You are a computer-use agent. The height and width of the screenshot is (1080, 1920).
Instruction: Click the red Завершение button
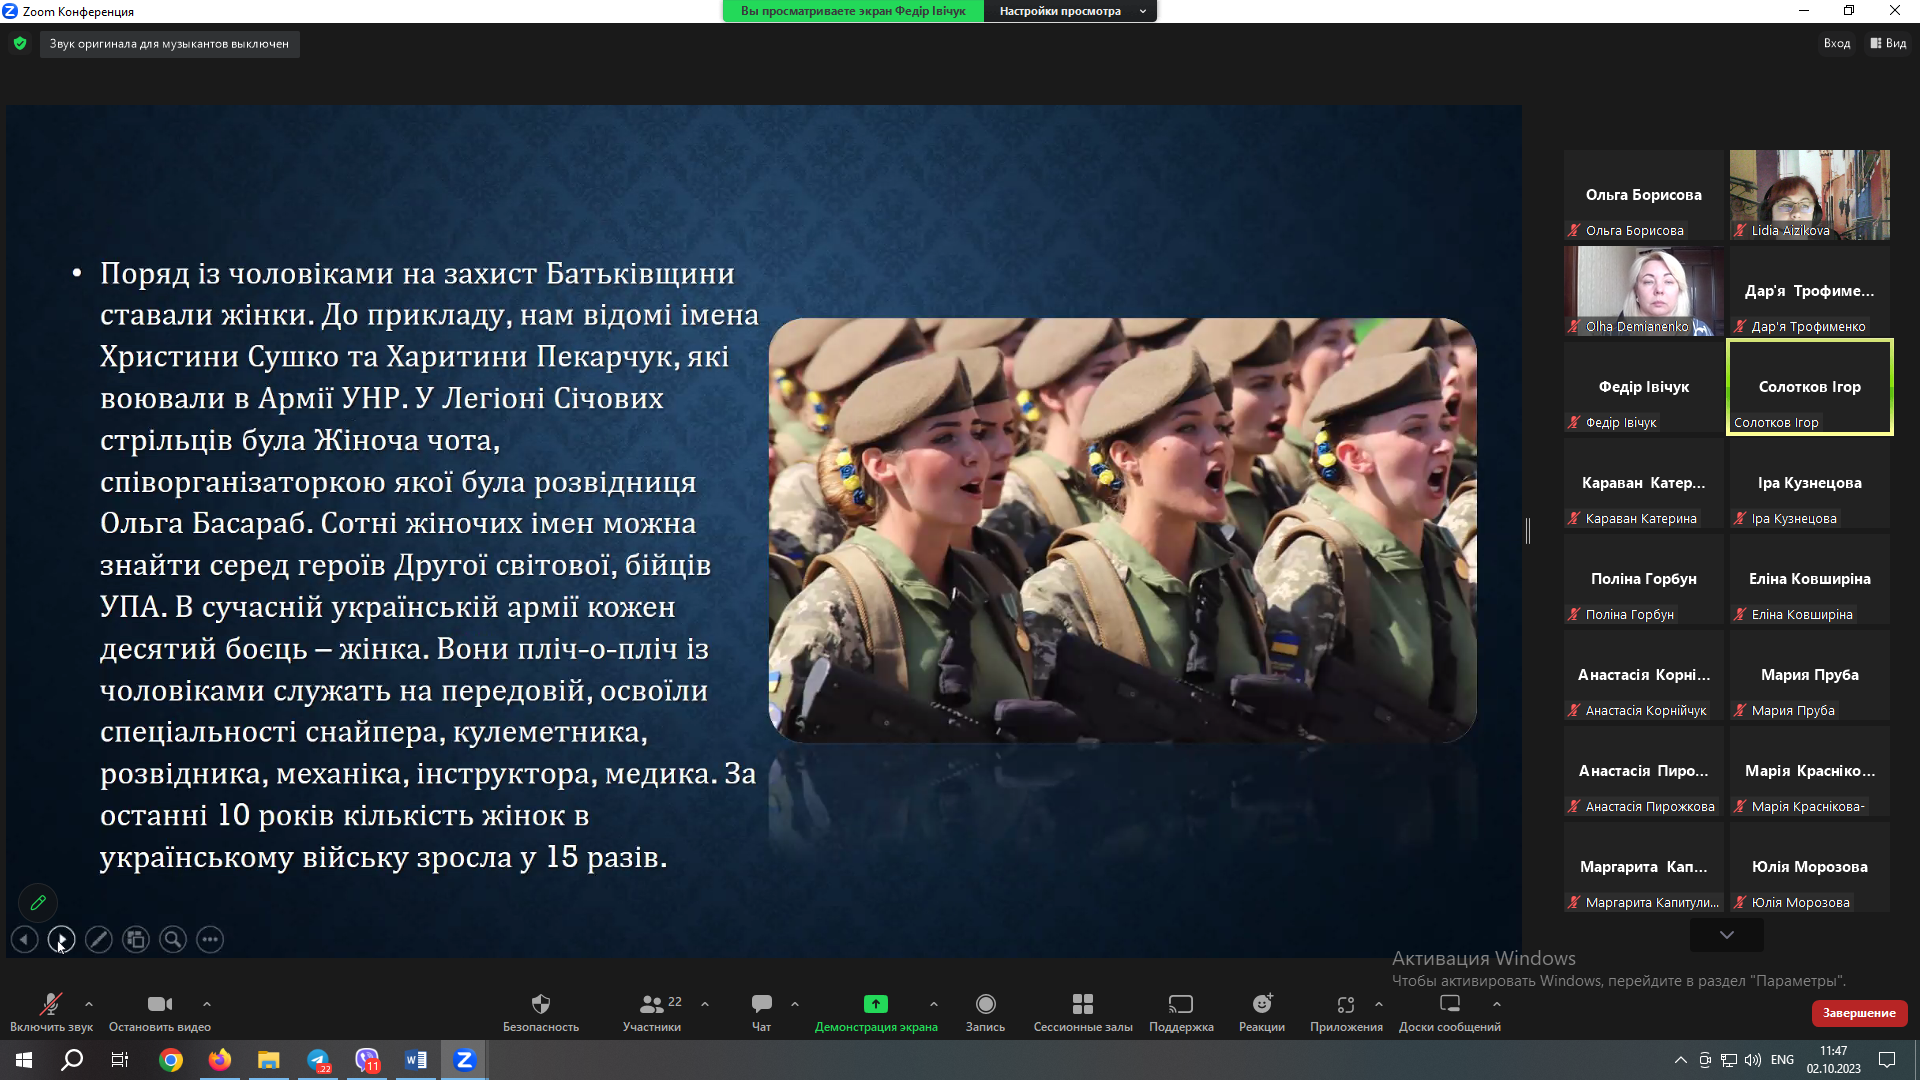point(1859,1012)
